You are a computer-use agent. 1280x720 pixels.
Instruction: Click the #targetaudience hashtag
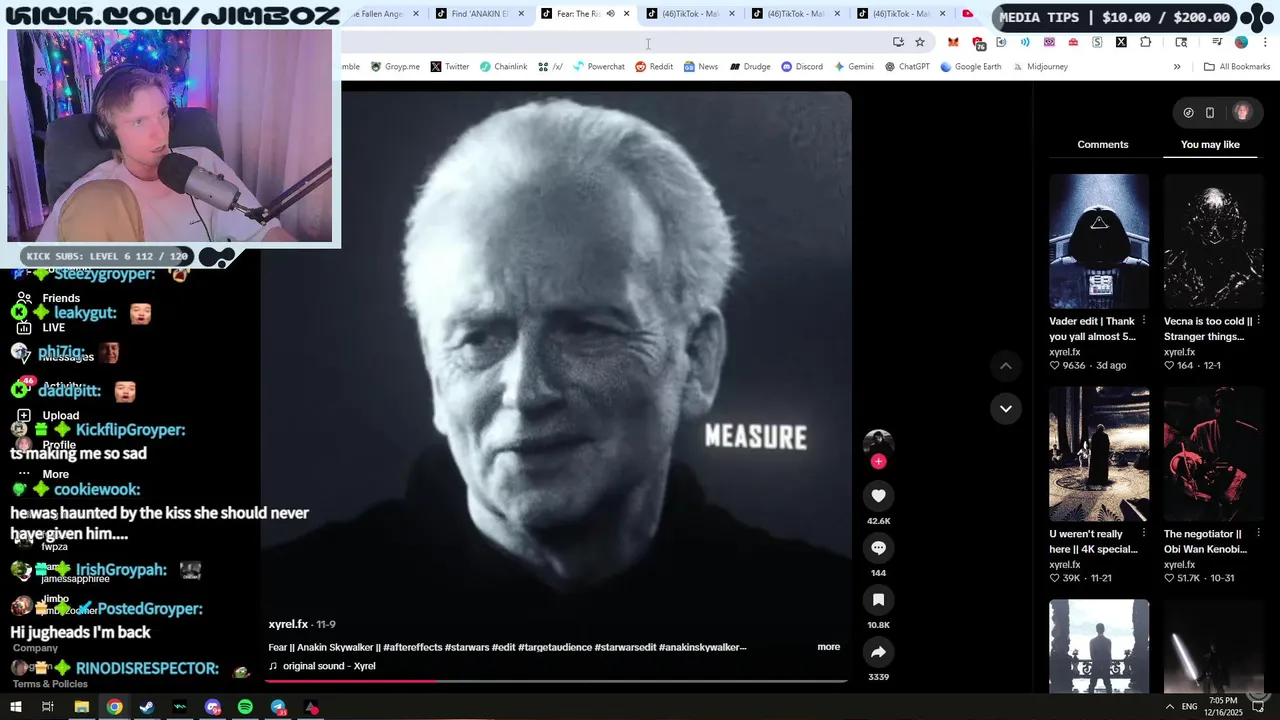(x=554, y=647)
